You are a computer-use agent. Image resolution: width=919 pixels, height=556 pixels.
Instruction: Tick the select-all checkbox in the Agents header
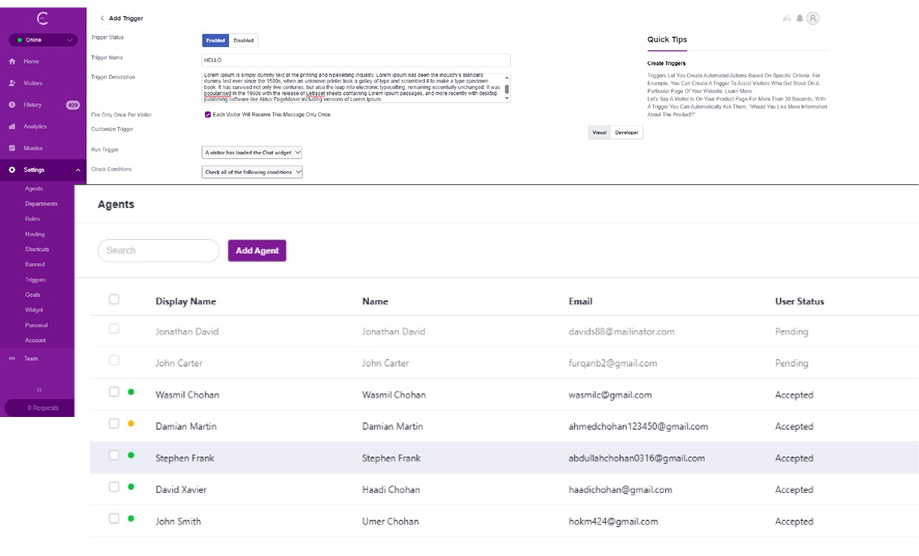(114, 299)
